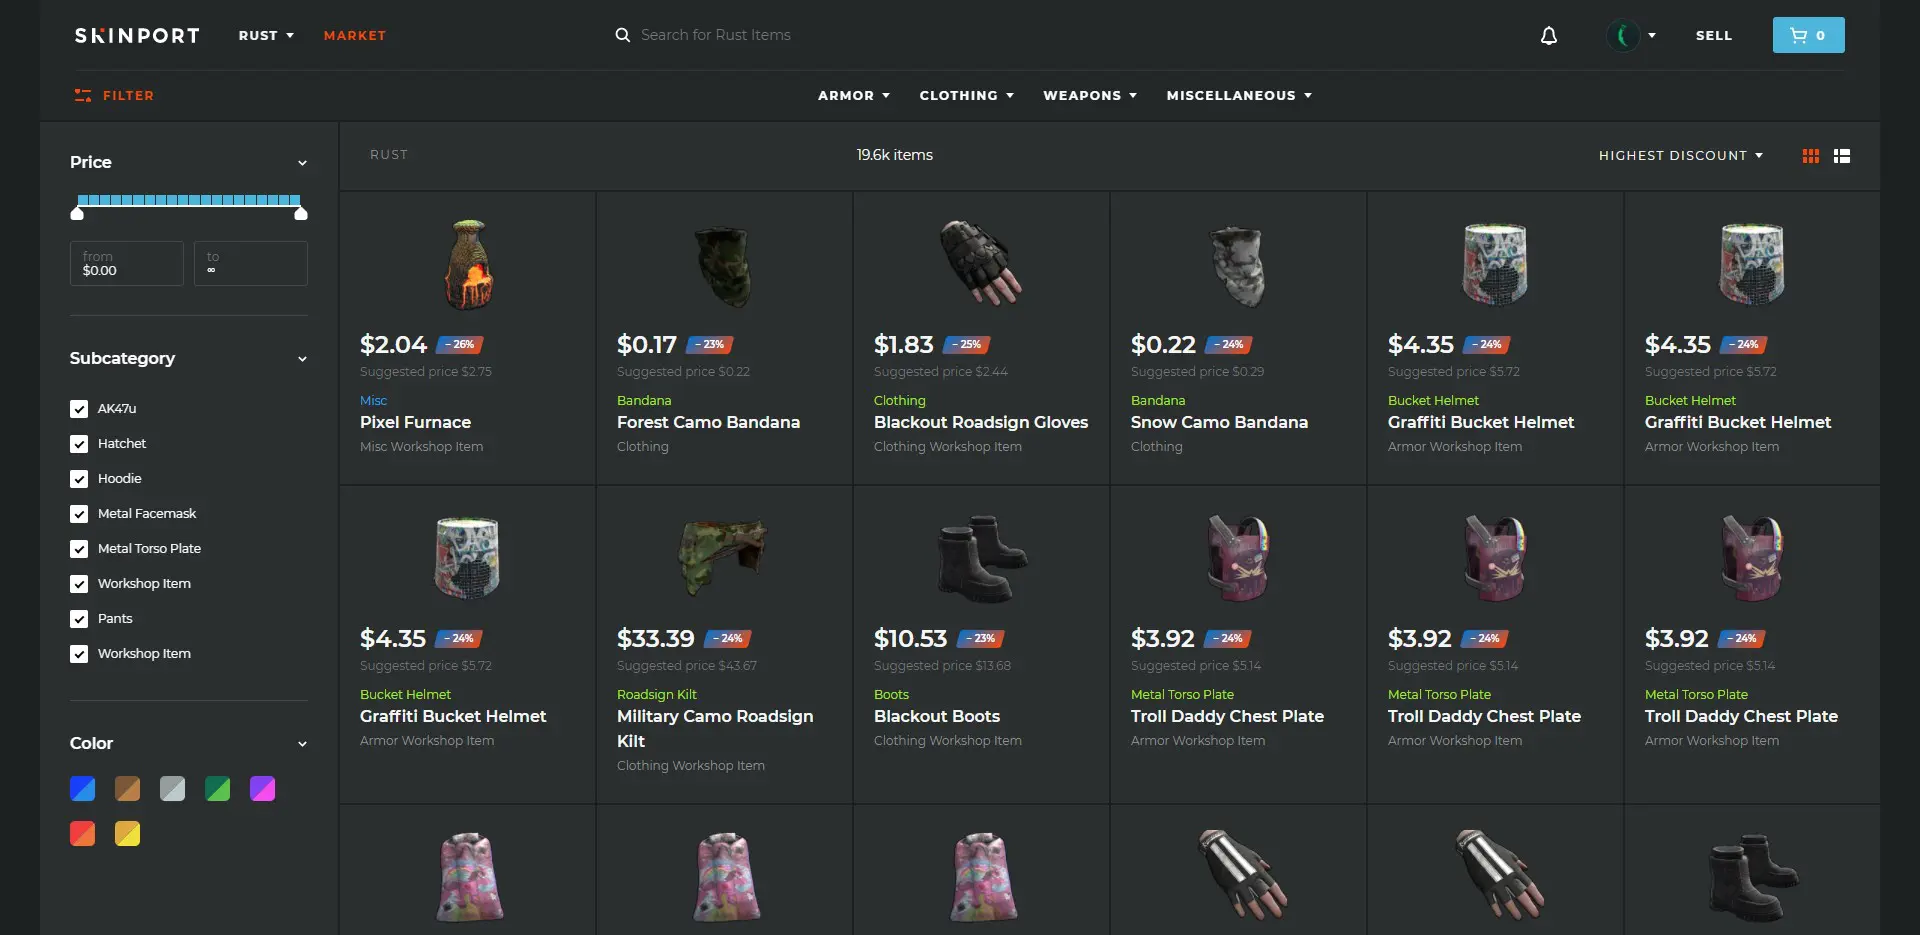Open the notifications bell
The image size is (1920, 935).
(1548, 36)
